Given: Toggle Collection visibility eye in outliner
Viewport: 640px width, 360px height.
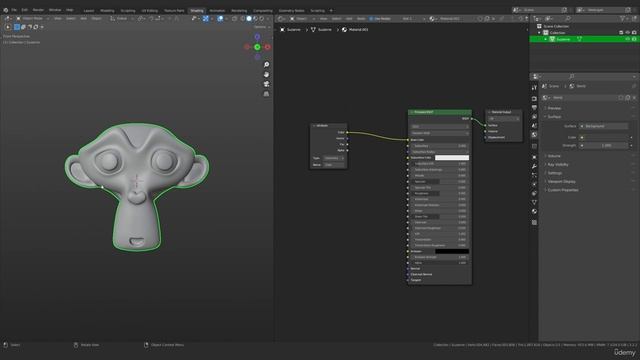Looking at the screenshot, I should pos(628,33).
